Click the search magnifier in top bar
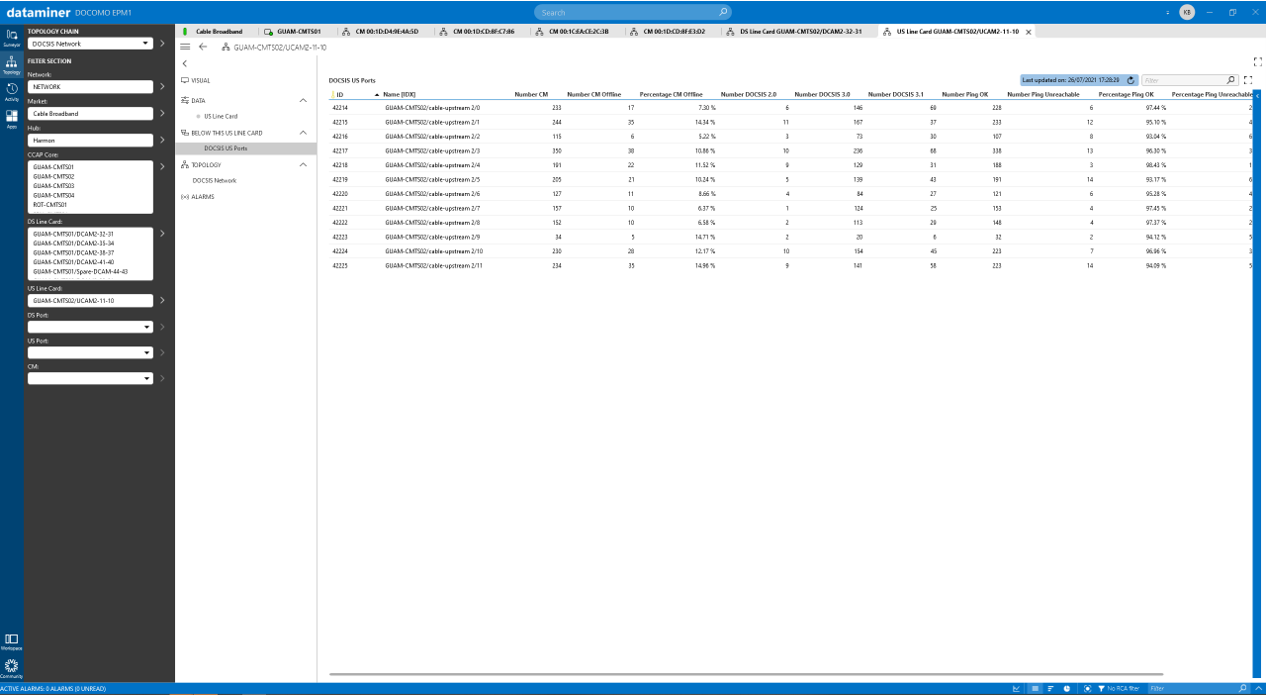Screen dimensions: 1266x695 pos(724,12)
